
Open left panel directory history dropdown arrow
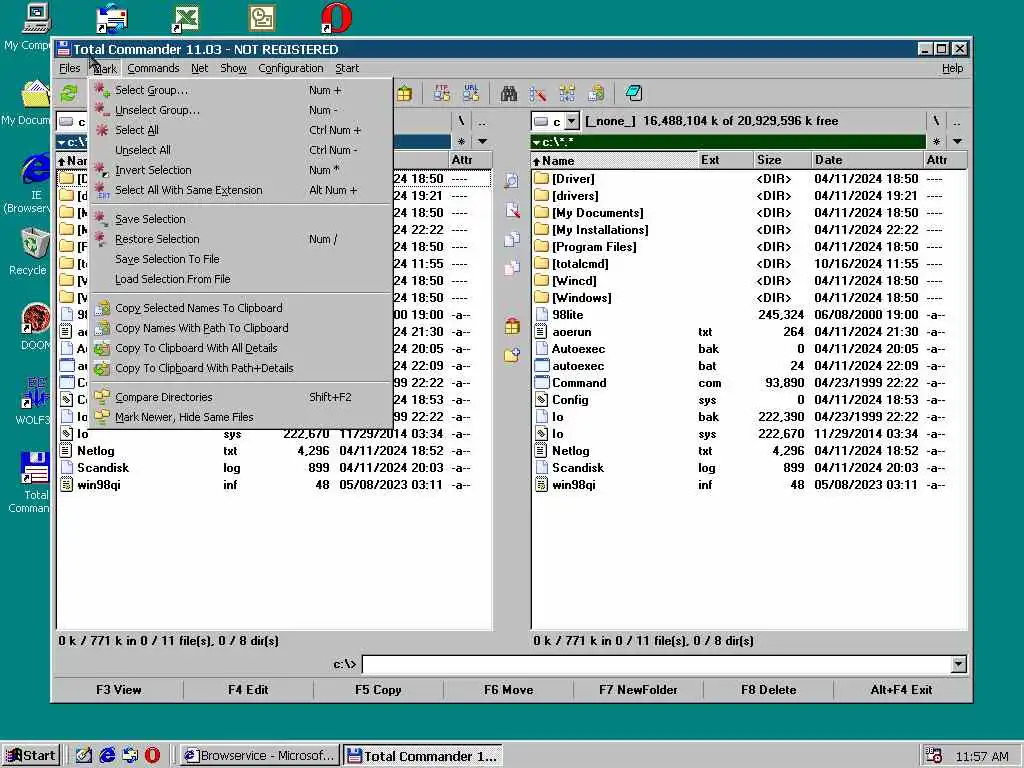(482, 142)
